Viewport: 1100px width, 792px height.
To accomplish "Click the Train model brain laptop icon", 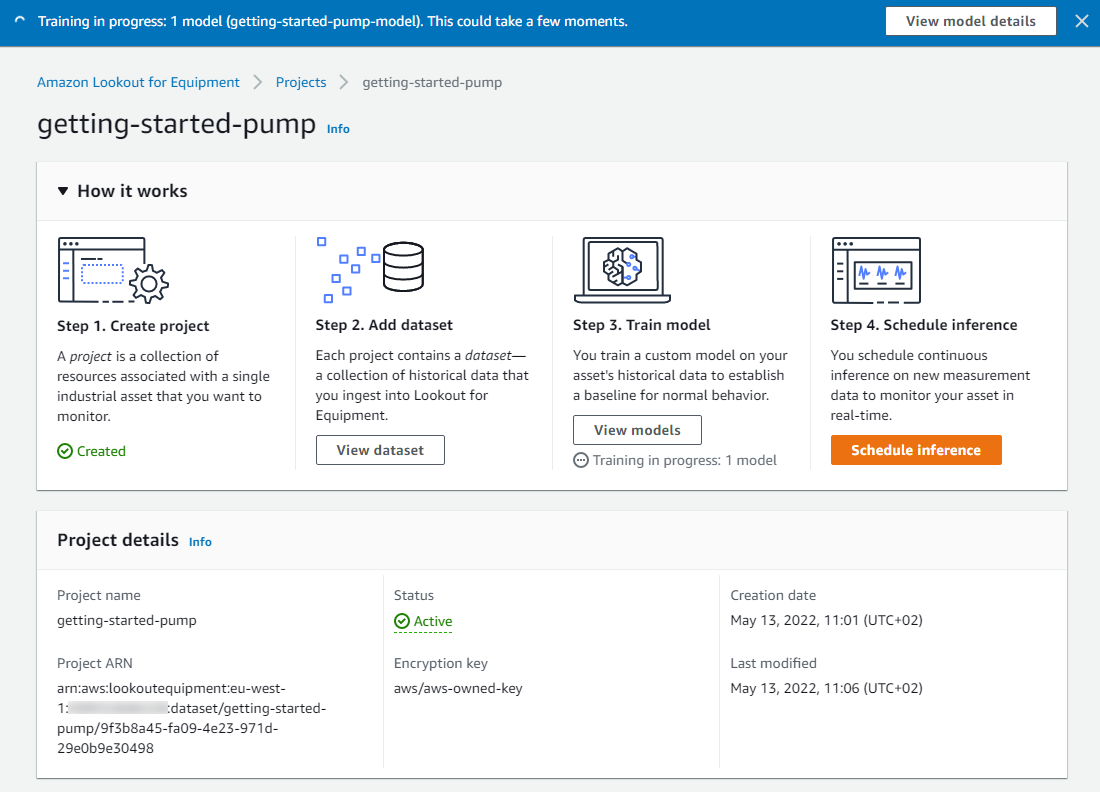I will pyautogui.click(x=622, y=270).
